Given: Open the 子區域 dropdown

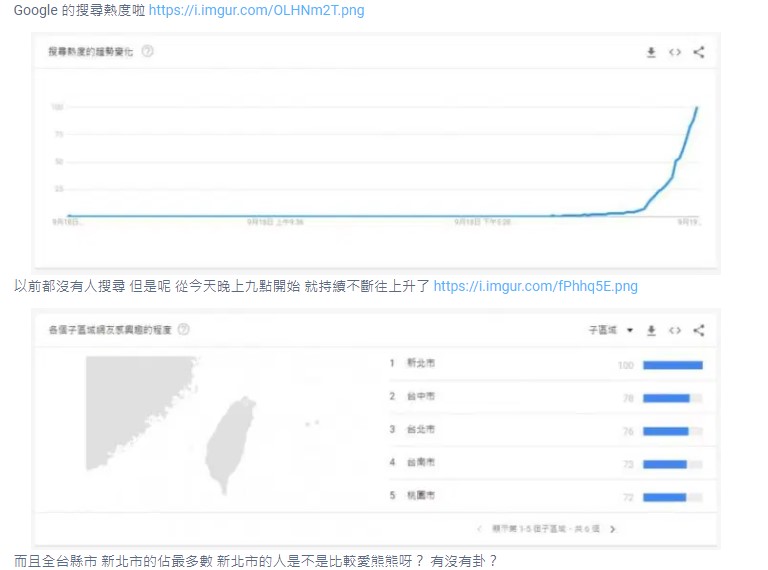Looking at the screenshot, I should point(611,330).
